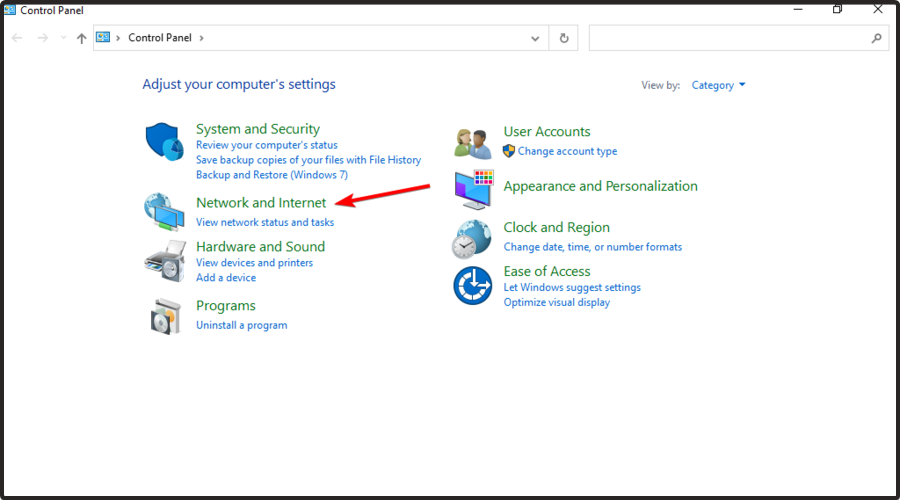Click the Appearance and Personalization monitor icon
The height and width of the screenshot is (500, 900).
[x=474, y=189]
